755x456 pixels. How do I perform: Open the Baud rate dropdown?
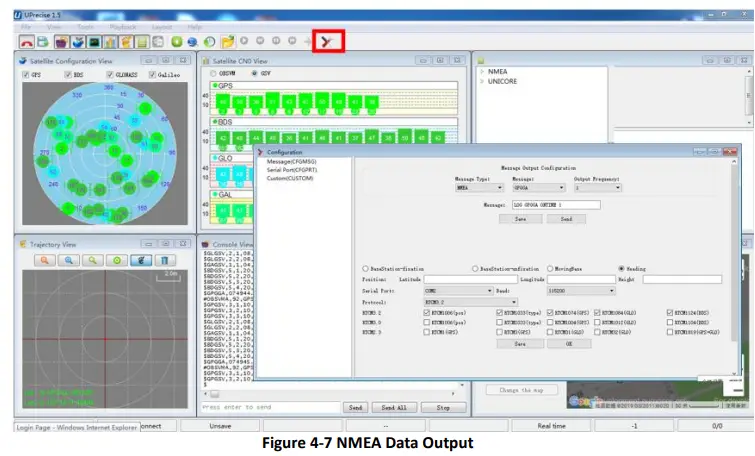(581, 291)
